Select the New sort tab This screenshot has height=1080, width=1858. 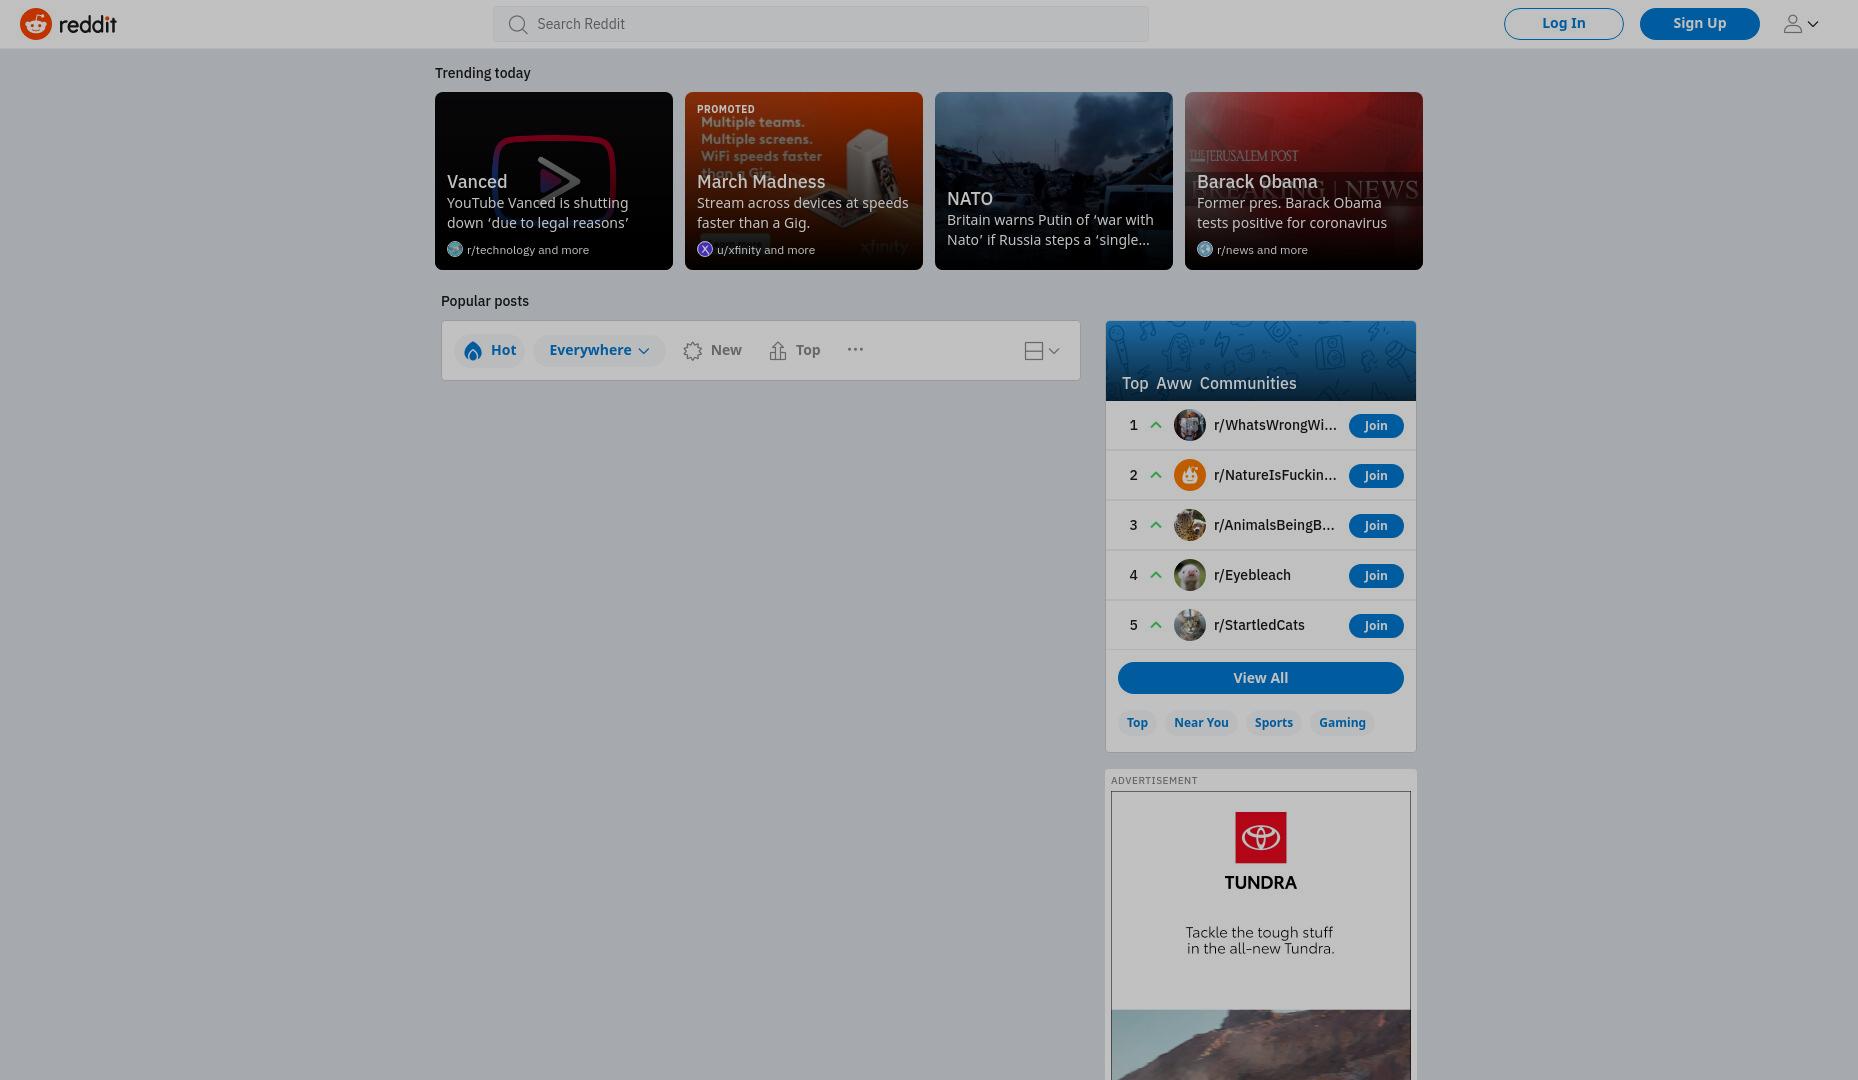coord(712,350)
